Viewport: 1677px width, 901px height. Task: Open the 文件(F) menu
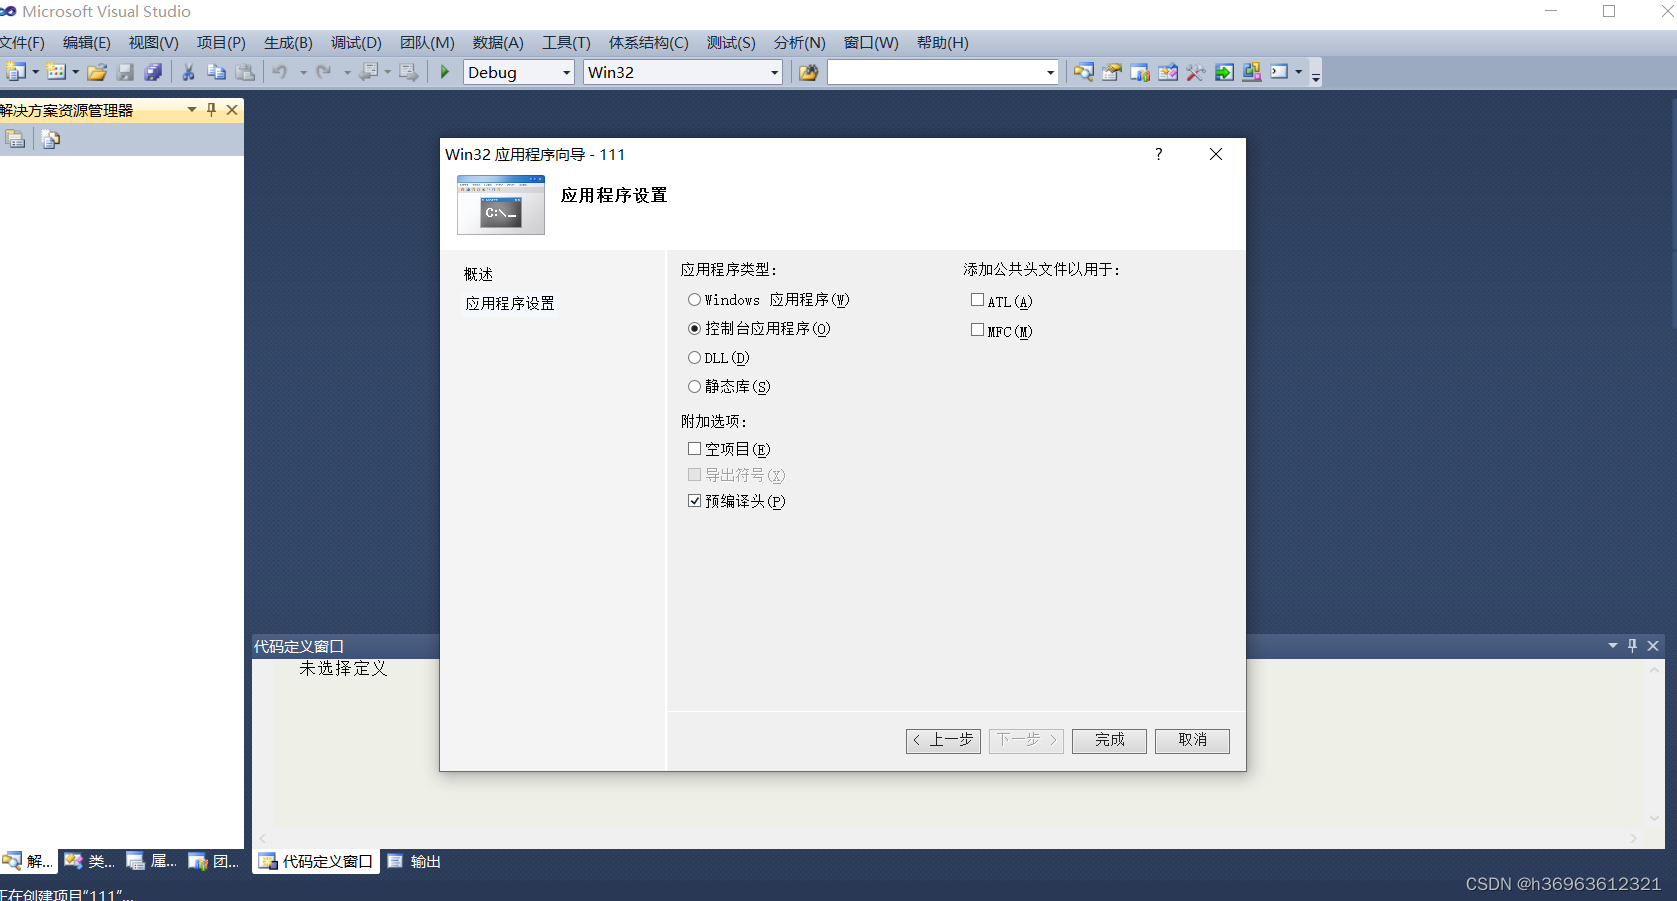tap(22, 43)
